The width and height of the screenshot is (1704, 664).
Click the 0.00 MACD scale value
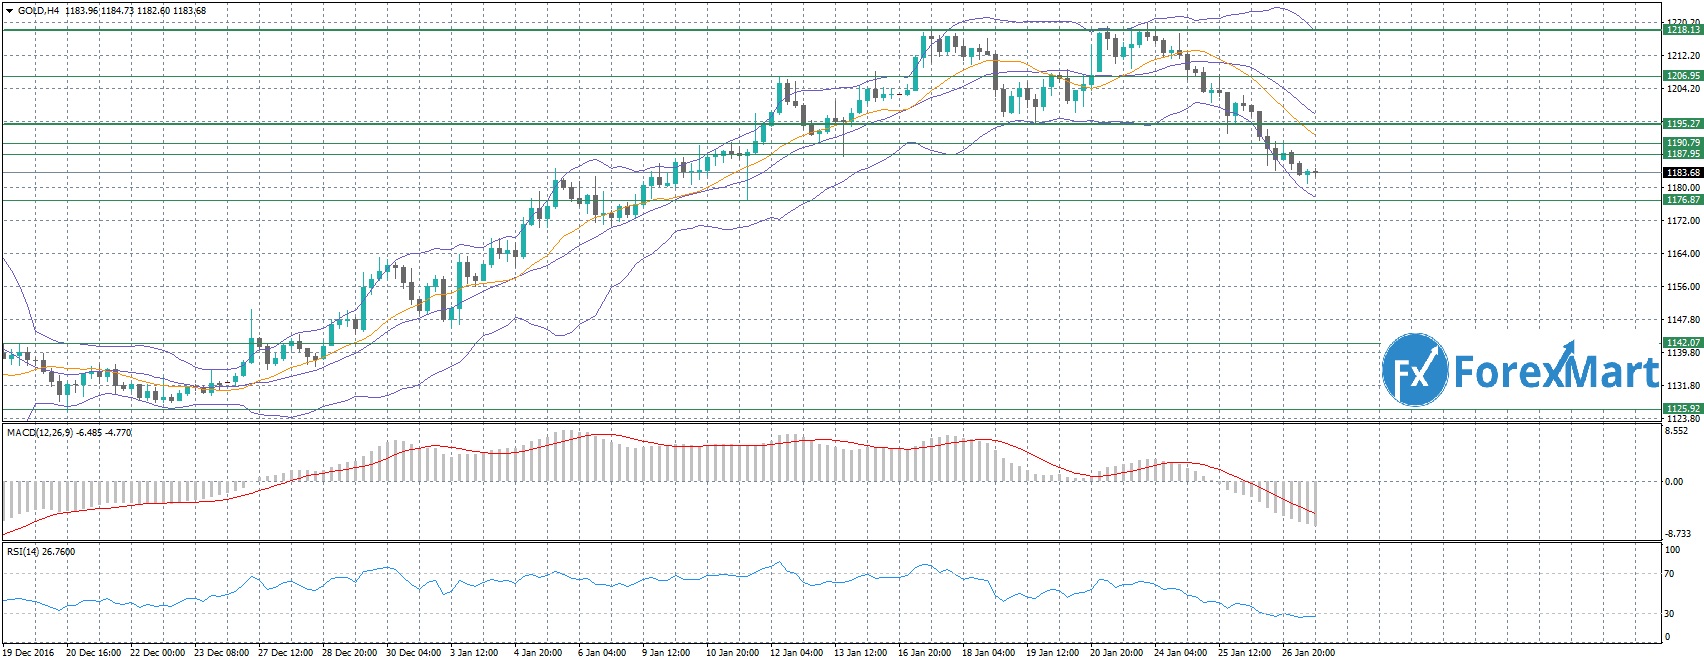pyautogui.click(x=1675, y=482)
